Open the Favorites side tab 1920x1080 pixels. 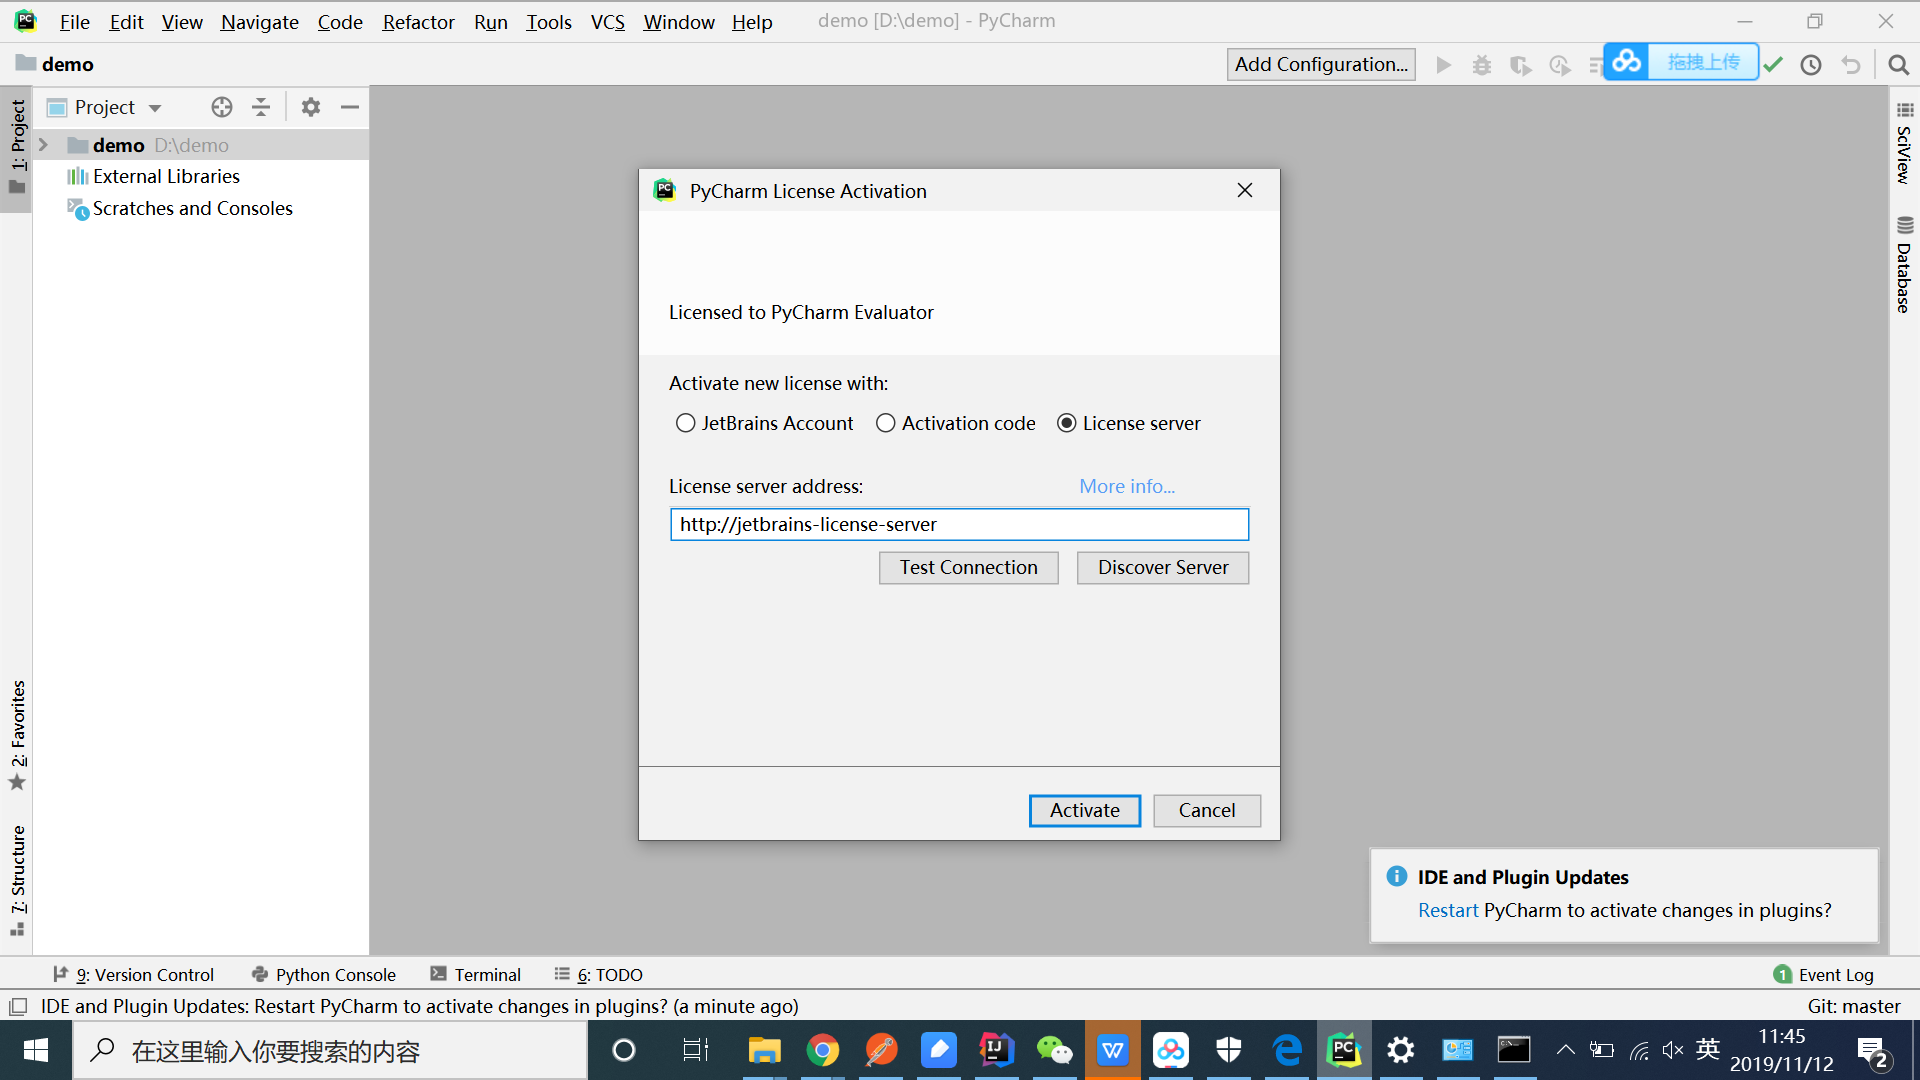(17, 735)
